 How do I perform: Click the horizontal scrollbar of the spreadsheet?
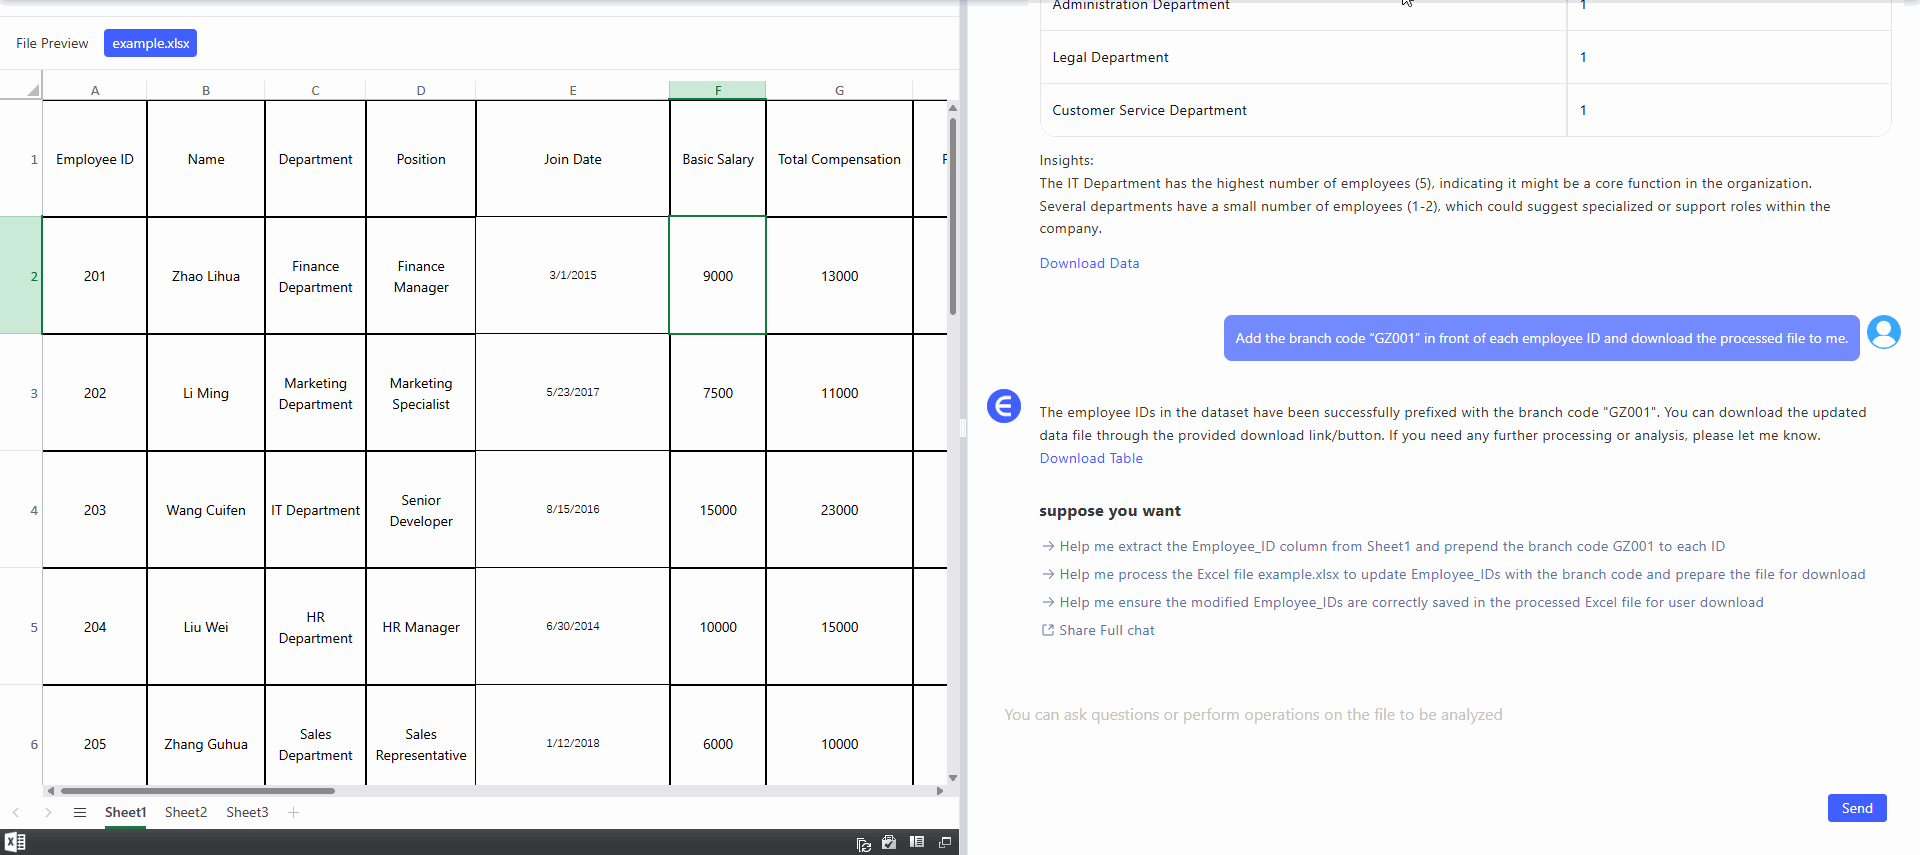198,790
